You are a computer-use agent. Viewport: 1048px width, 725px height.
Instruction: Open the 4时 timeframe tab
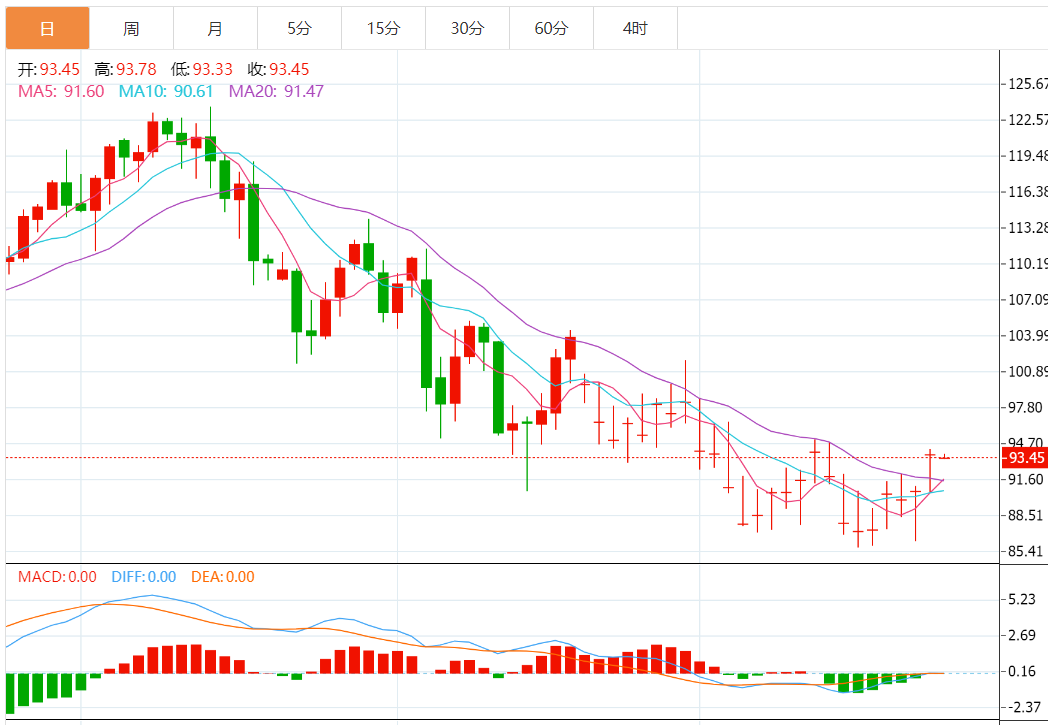pos(636,28)
